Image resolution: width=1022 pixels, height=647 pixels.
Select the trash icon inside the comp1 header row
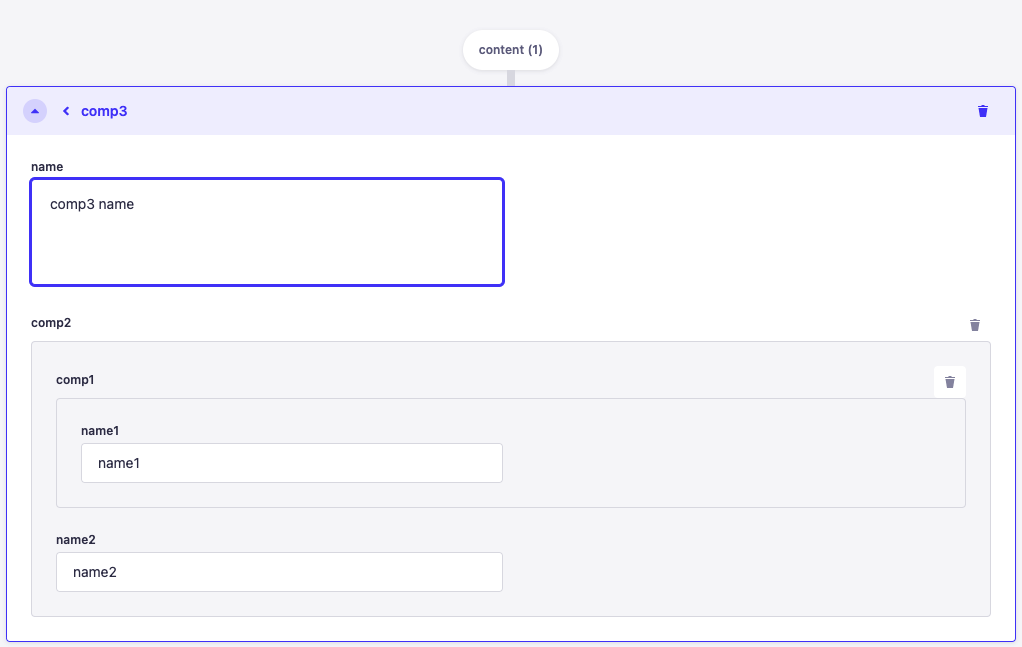(949, 381)
